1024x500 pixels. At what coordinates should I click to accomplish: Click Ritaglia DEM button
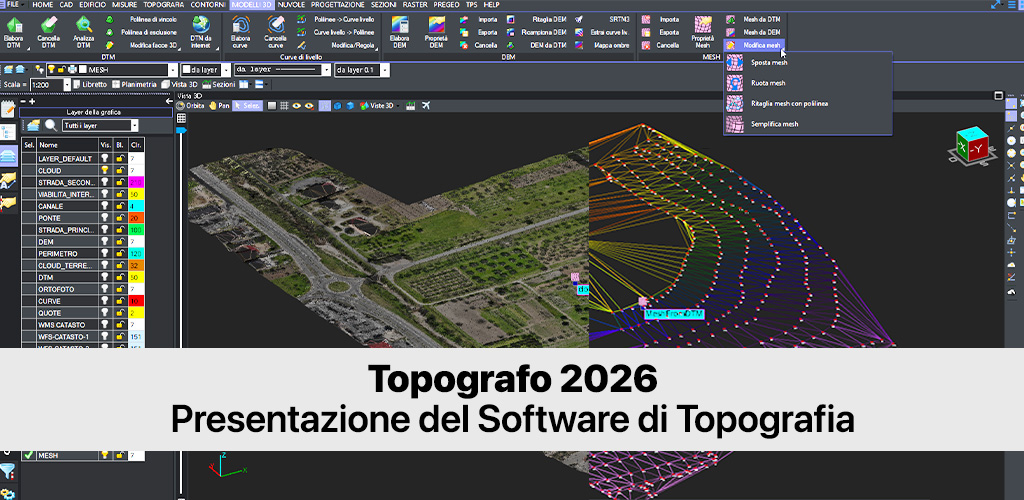point(539,20)
